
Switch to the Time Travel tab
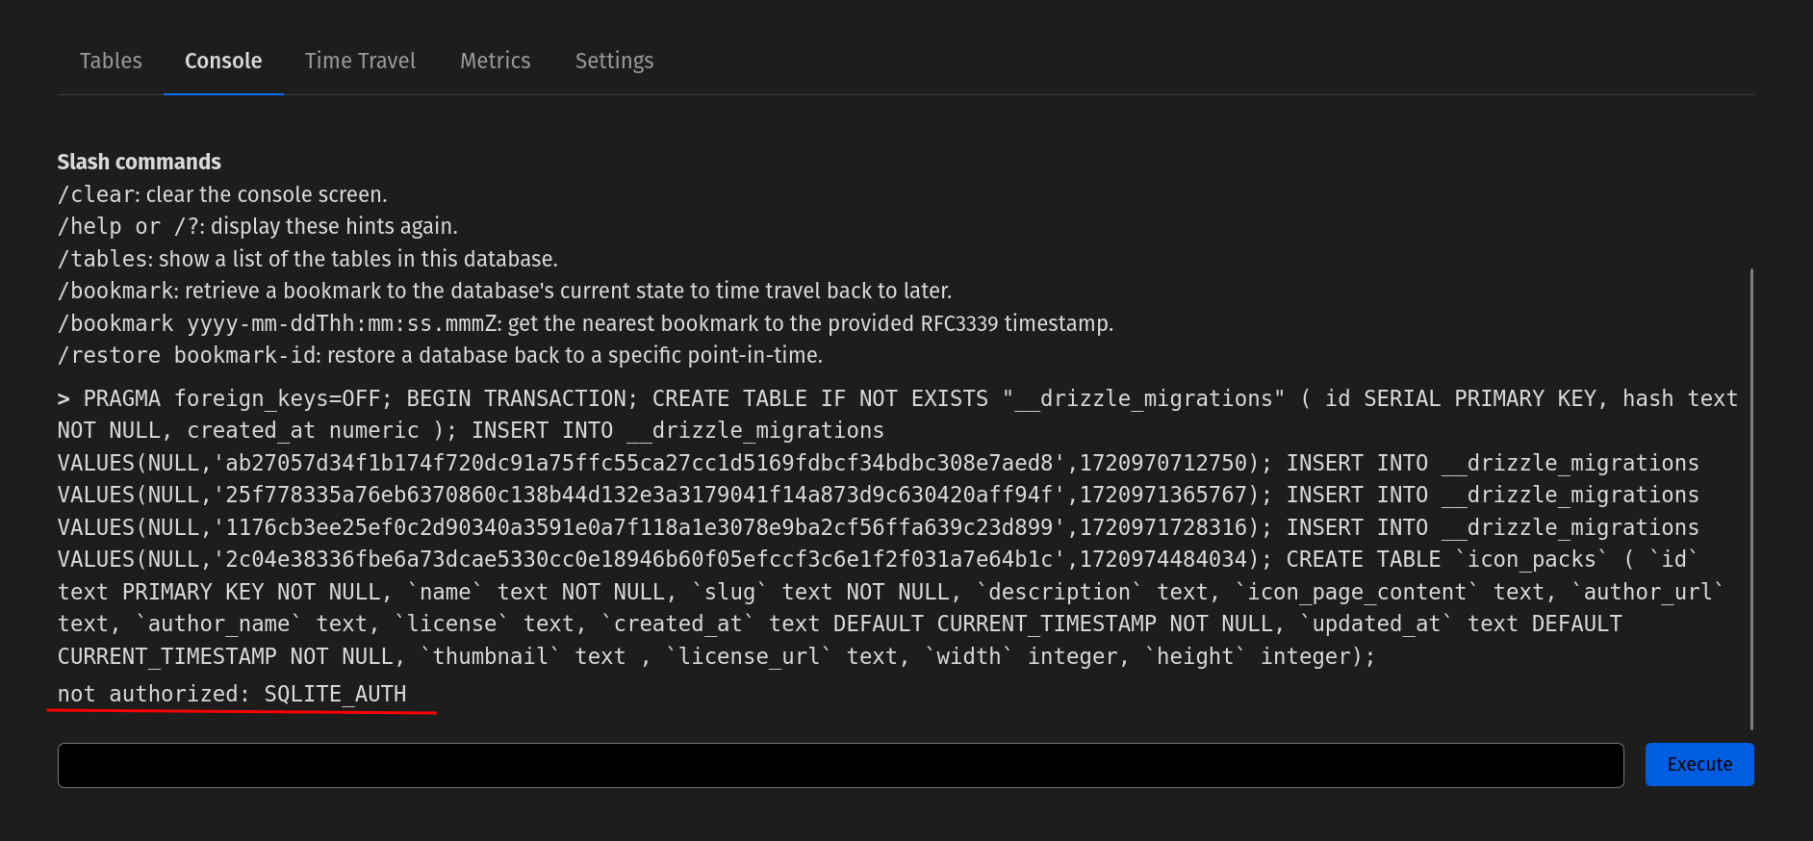click(x=360, y=61)
